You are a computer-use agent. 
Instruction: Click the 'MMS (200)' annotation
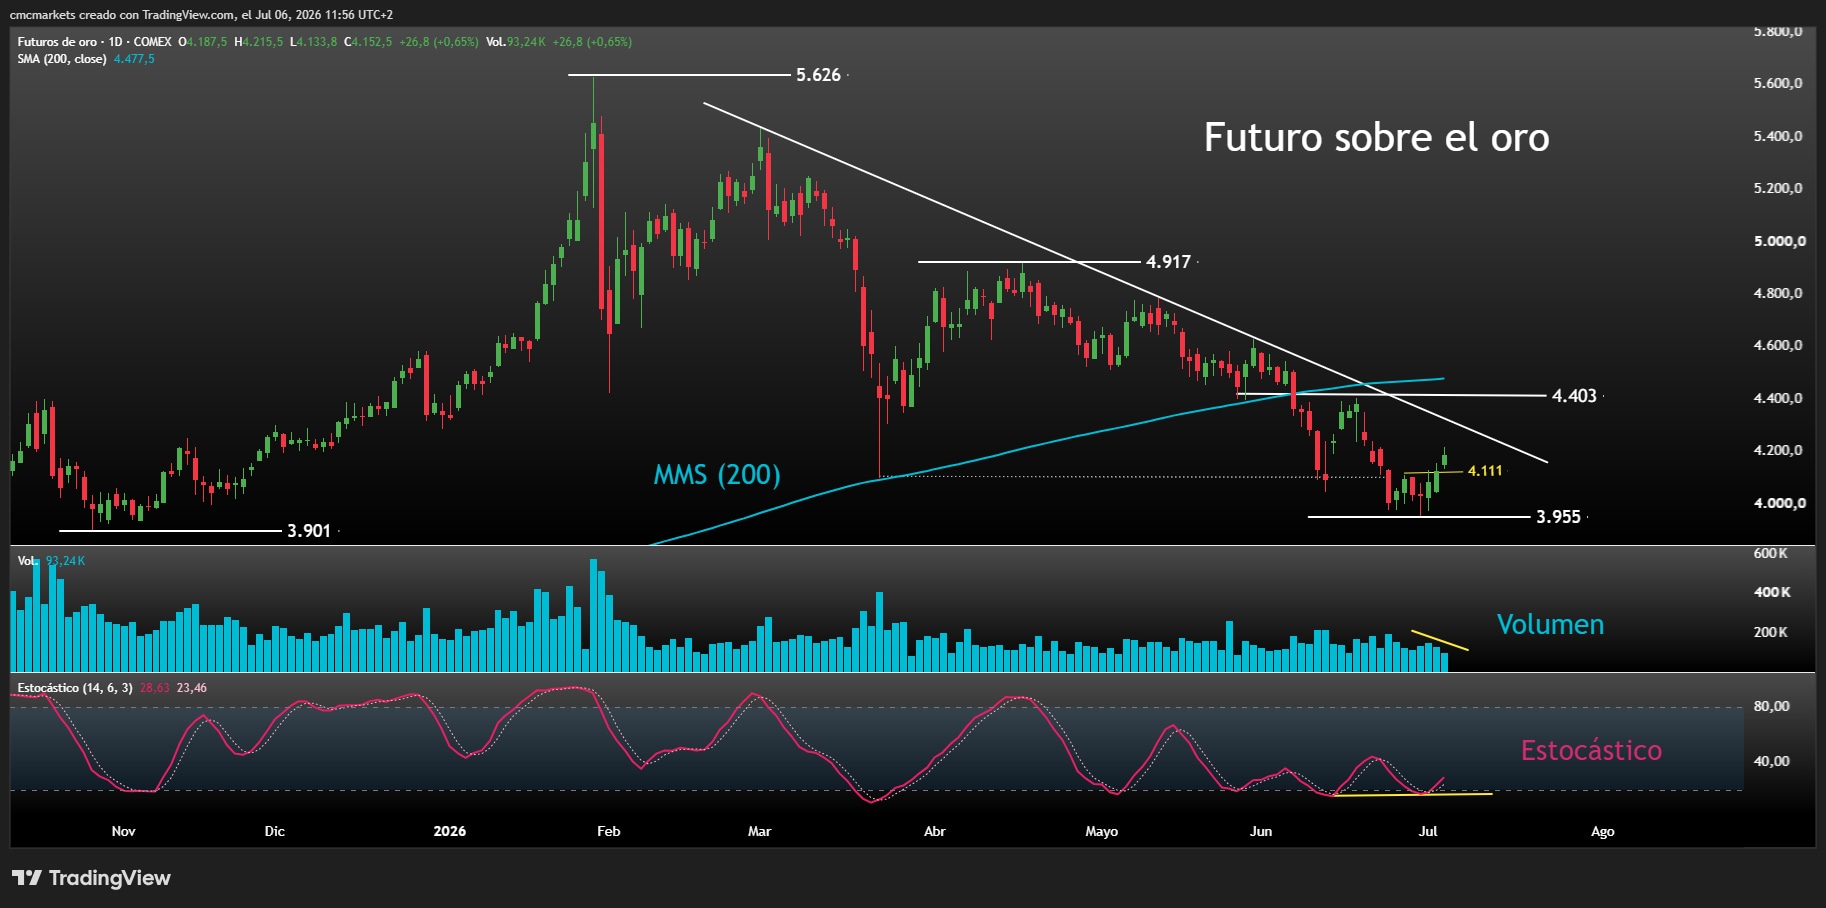717,474
